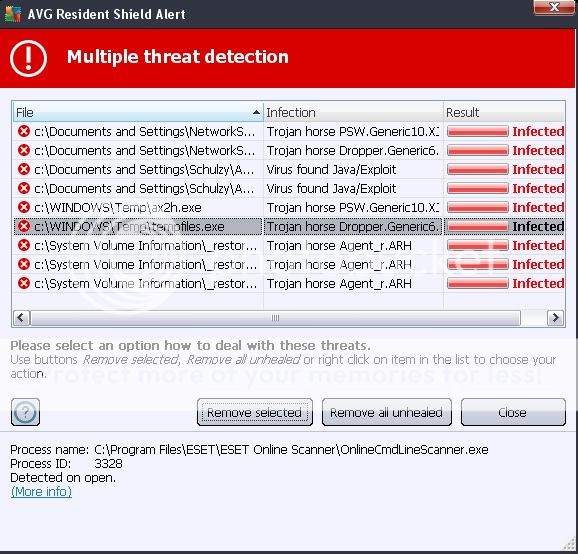Click Infected result text for tempfiles.exe
This screenshot has height=554, width=578.
point(538,227)
